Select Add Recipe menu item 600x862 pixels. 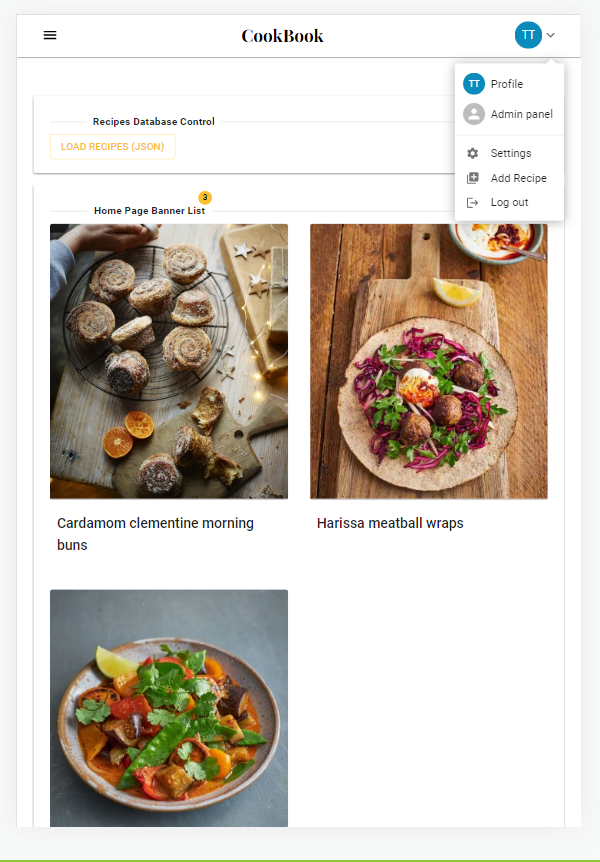pos(516,178)
